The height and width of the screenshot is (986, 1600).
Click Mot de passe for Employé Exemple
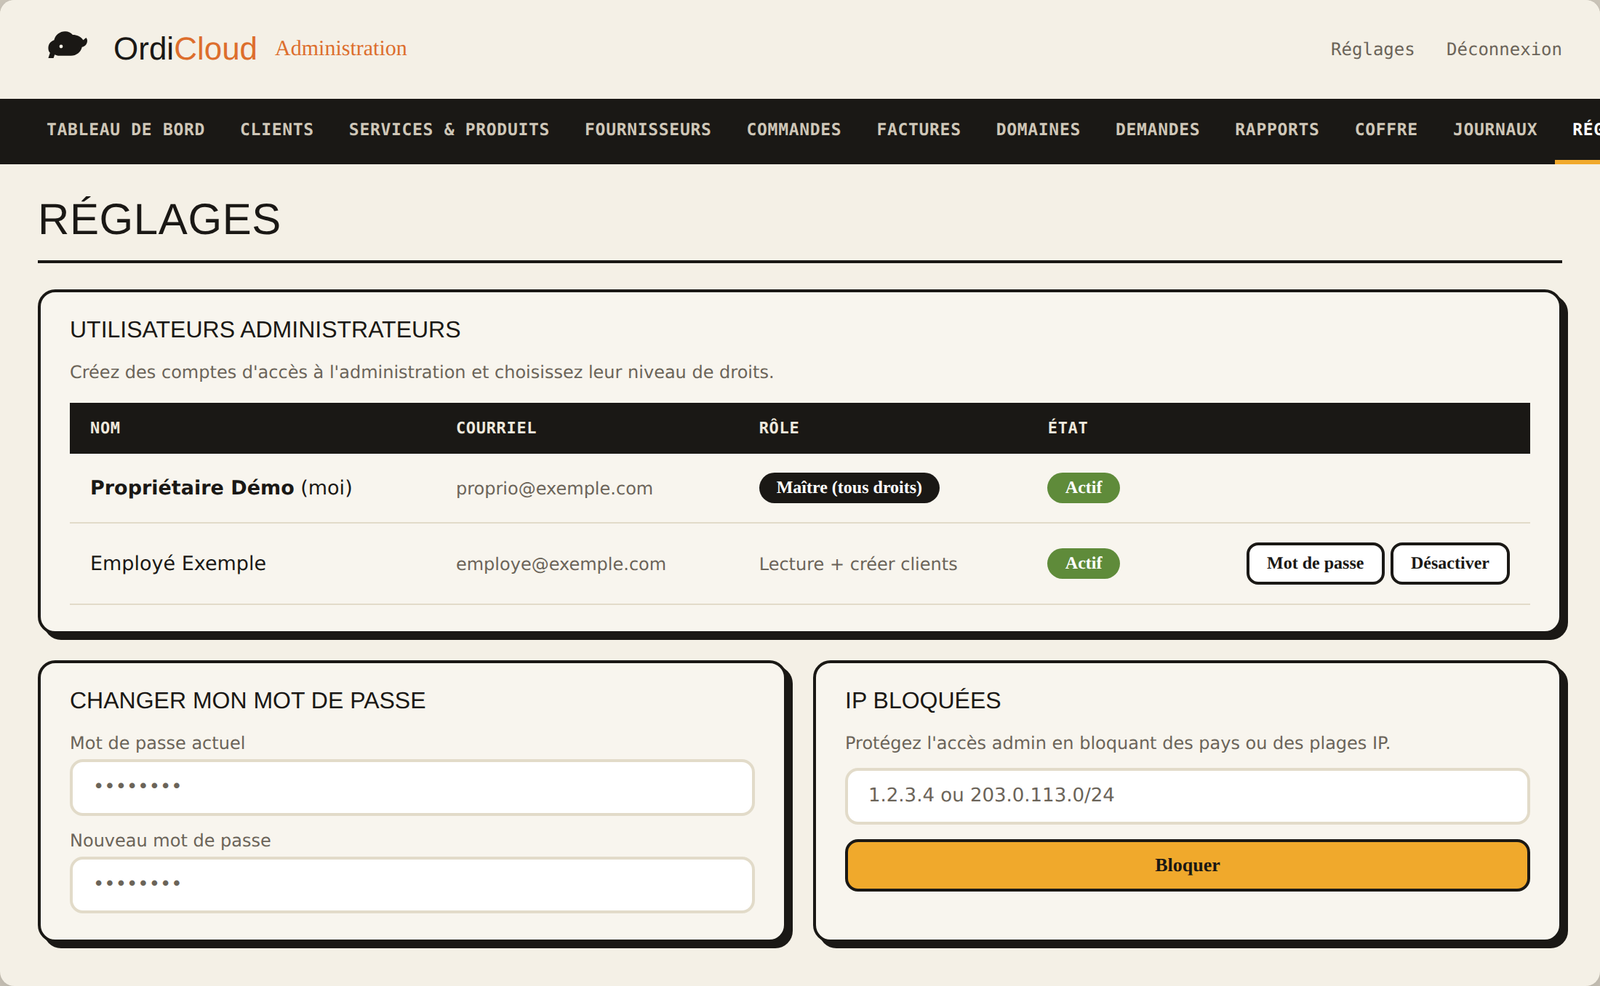pos(1315,563)
